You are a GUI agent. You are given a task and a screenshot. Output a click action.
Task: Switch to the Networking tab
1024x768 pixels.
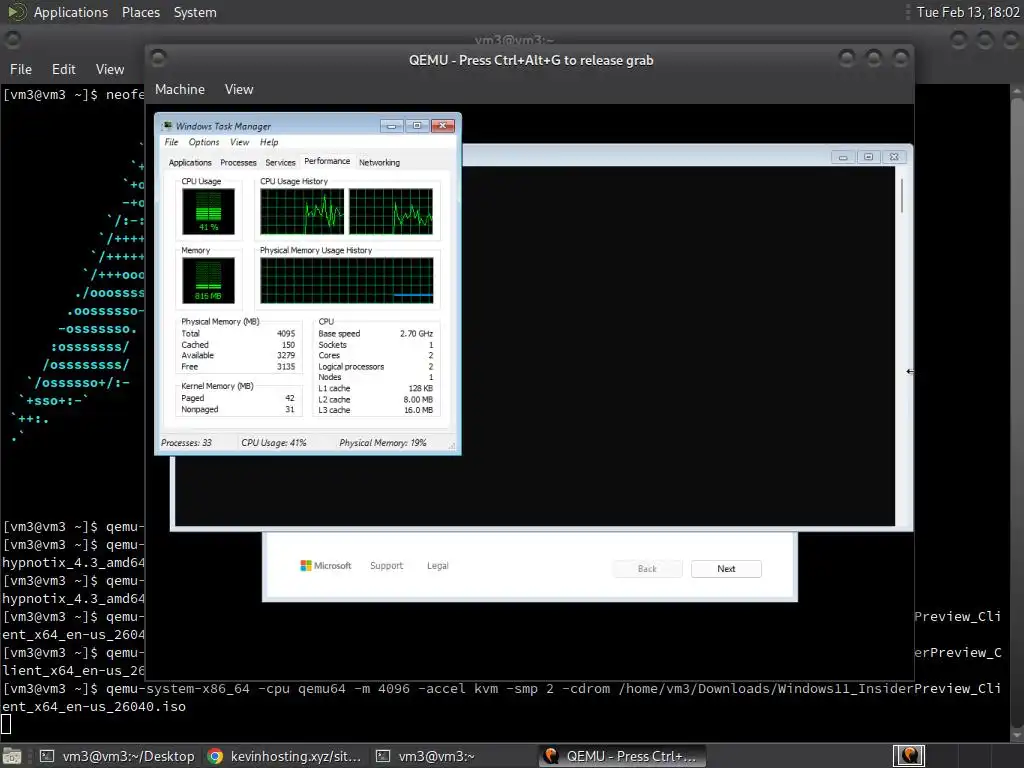[x=379, y=163]
